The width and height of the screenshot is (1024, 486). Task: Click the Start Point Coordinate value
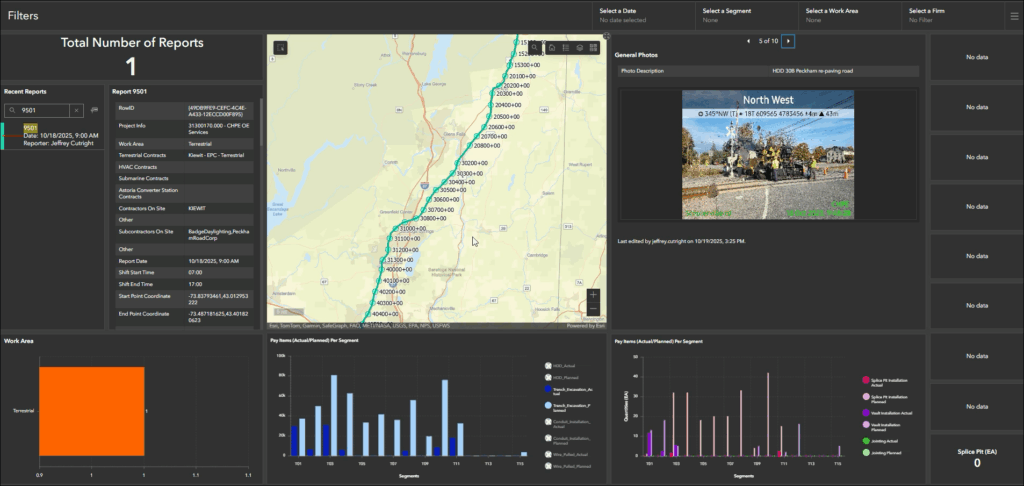pos(219,299)
